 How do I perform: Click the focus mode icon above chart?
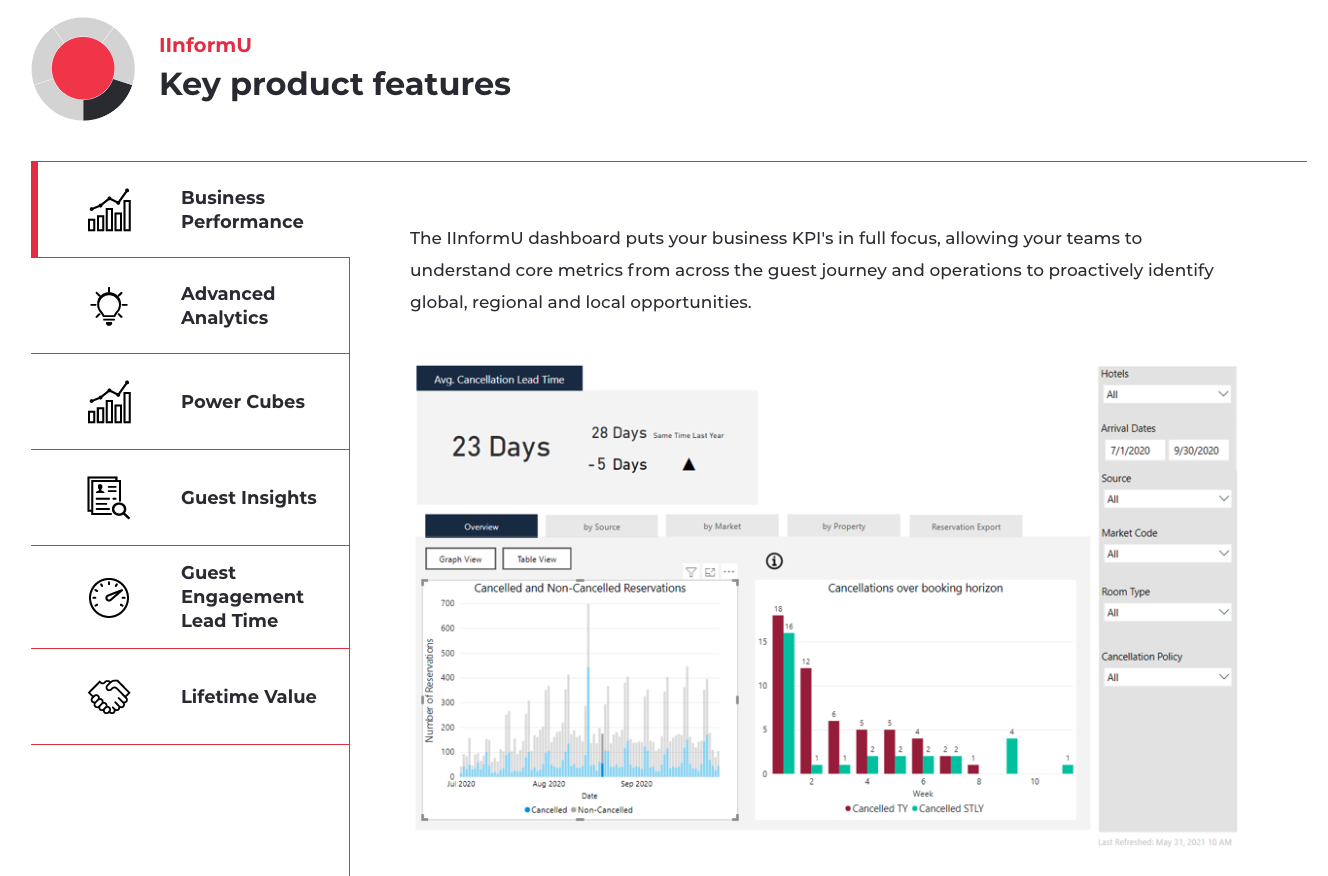(710, 572)
